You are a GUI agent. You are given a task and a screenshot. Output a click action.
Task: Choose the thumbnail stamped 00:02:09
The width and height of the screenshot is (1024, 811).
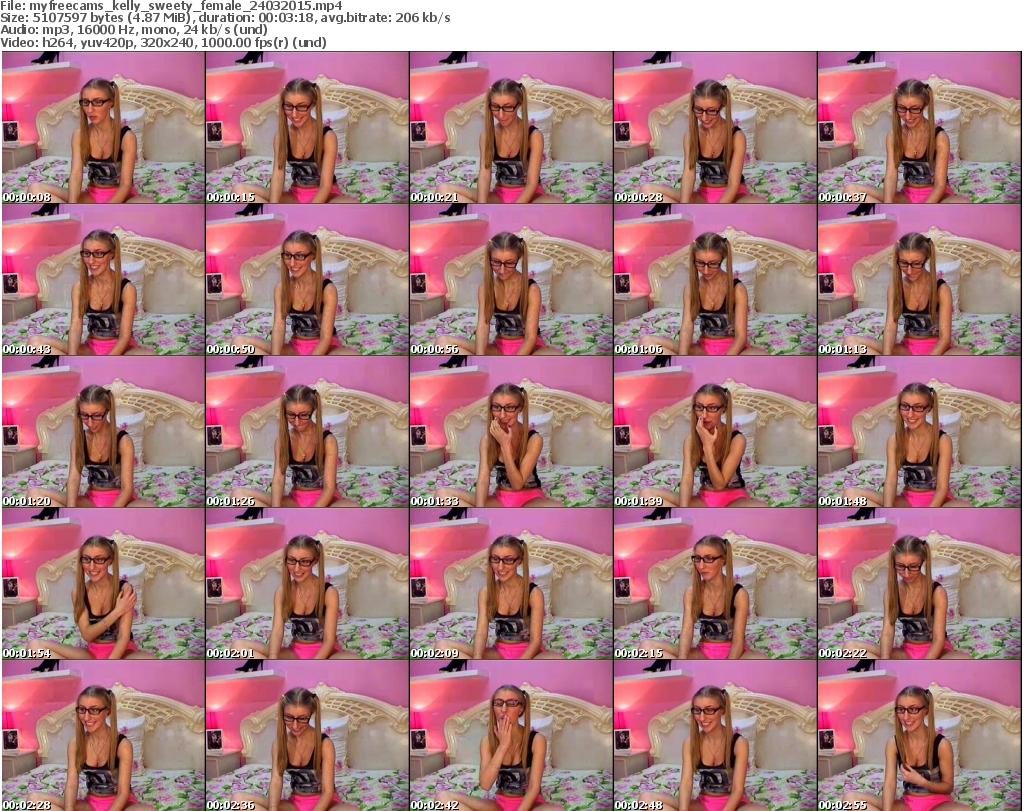[511, 584]
